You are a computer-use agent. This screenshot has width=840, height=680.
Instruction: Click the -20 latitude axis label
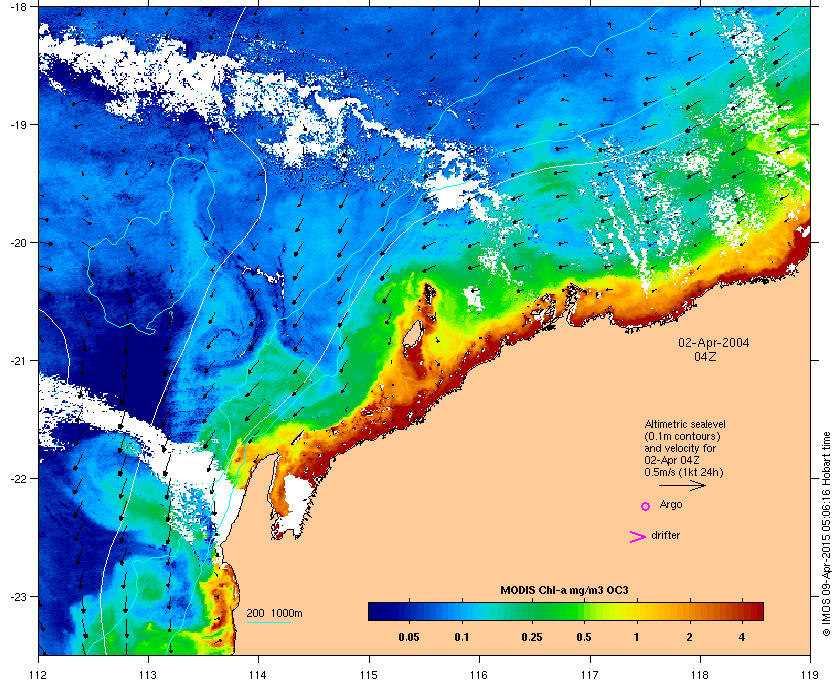(x=18, y=242)
